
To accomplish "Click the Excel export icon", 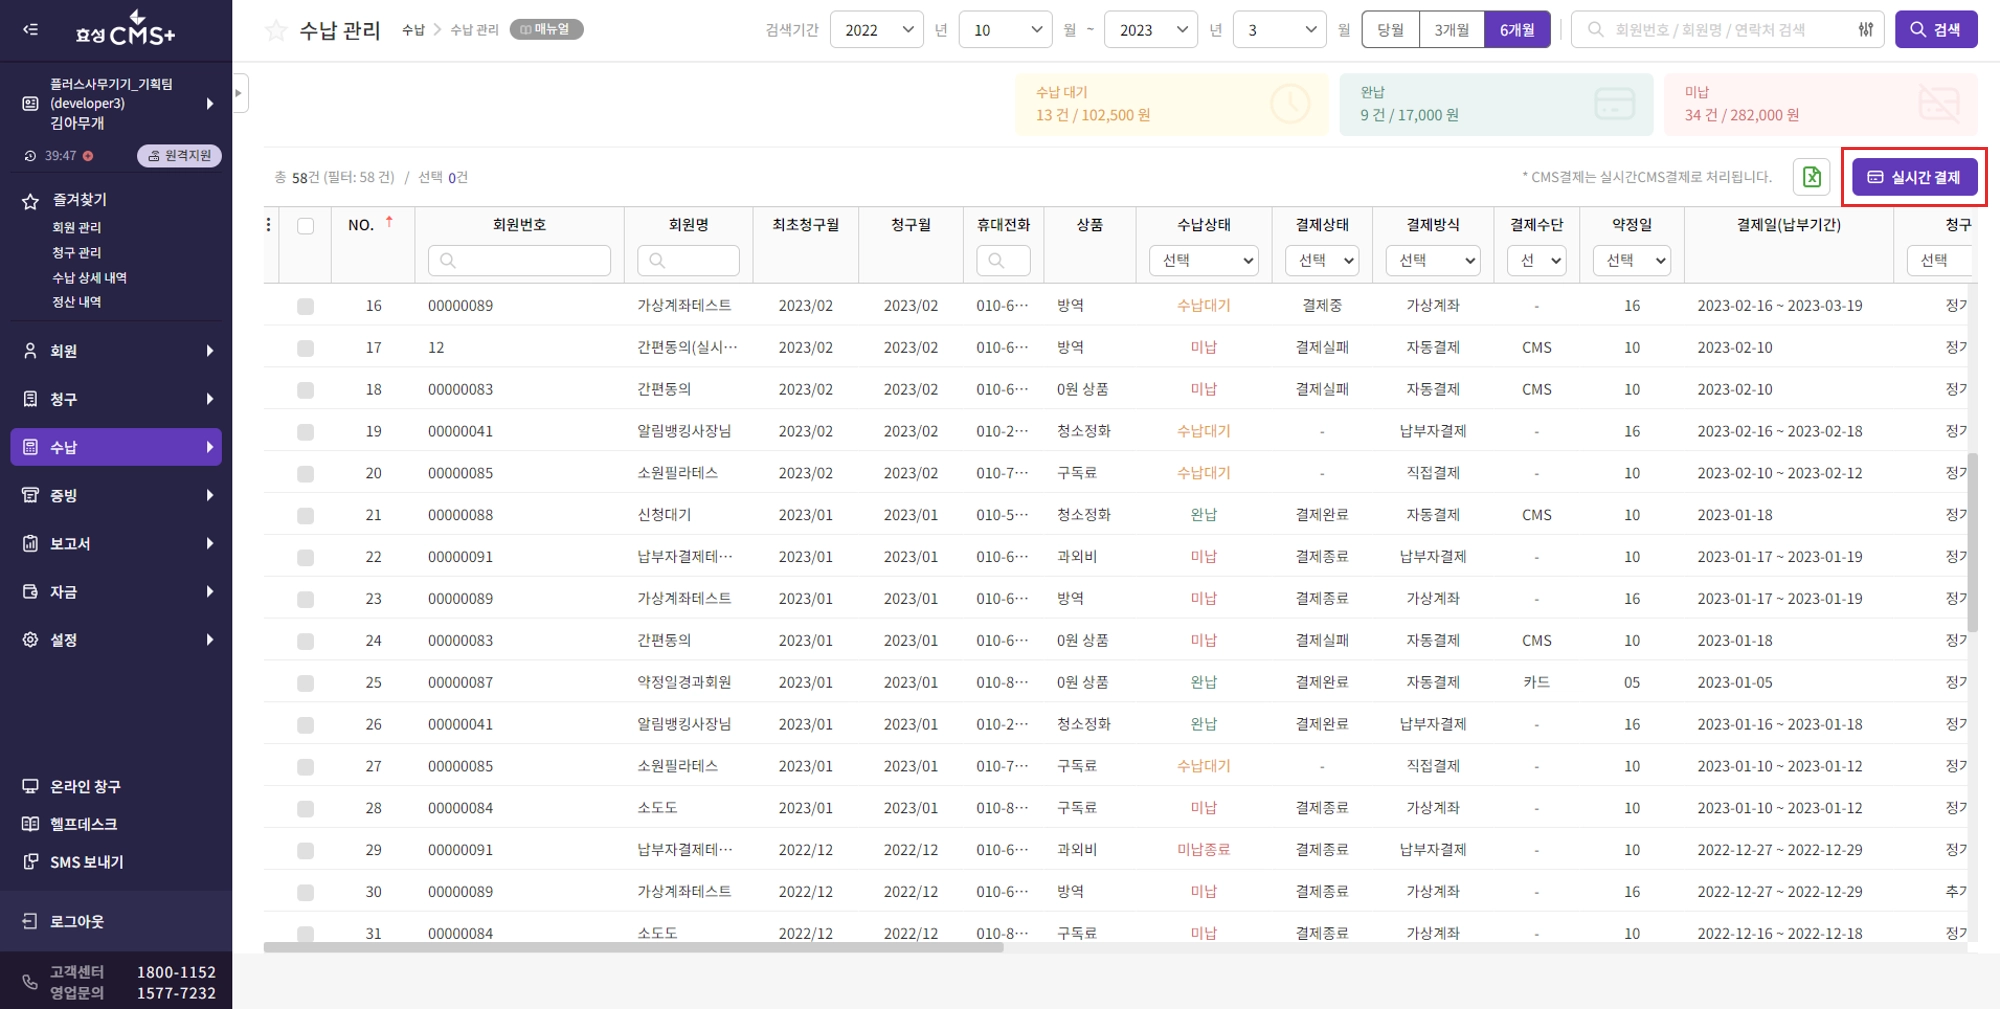I will click(x=1811, y=177).
